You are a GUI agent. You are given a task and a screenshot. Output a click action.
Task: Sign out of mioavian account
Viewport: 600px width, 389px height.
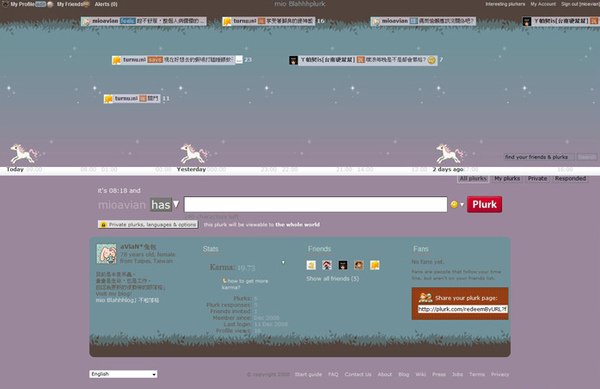coord(580,4)
